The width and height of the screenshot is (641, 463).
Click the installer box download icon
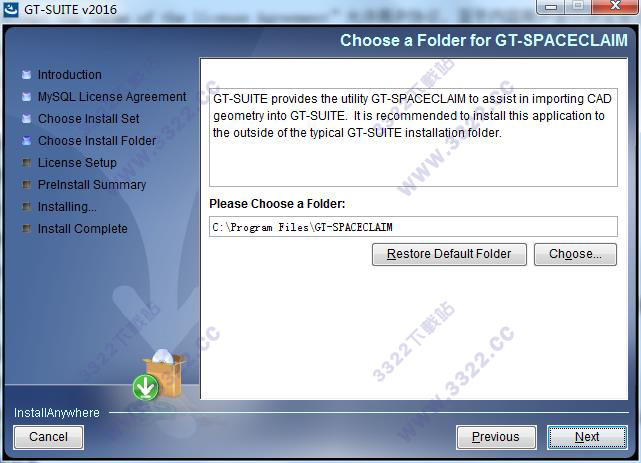(x=159, y=375)
